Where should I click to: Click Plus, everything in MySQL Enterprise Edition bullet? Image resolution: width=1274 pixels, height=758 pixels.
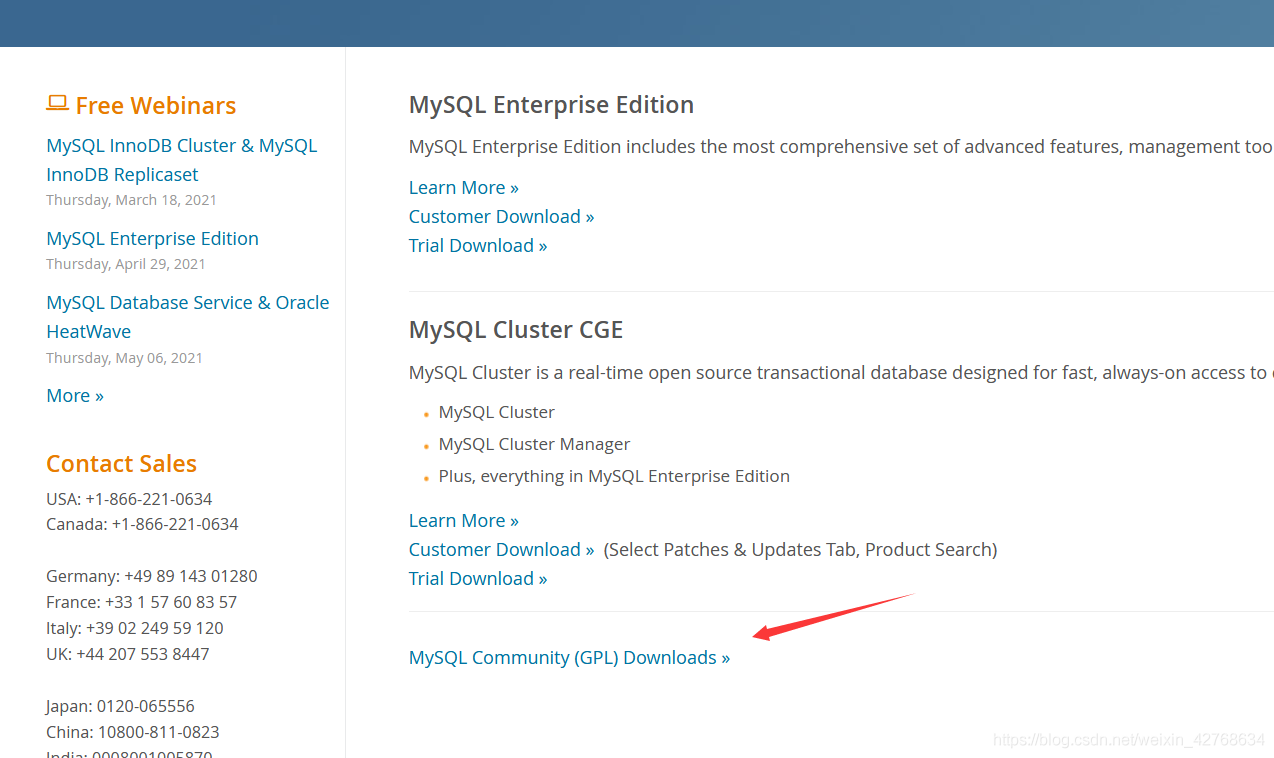pos(614,476)
